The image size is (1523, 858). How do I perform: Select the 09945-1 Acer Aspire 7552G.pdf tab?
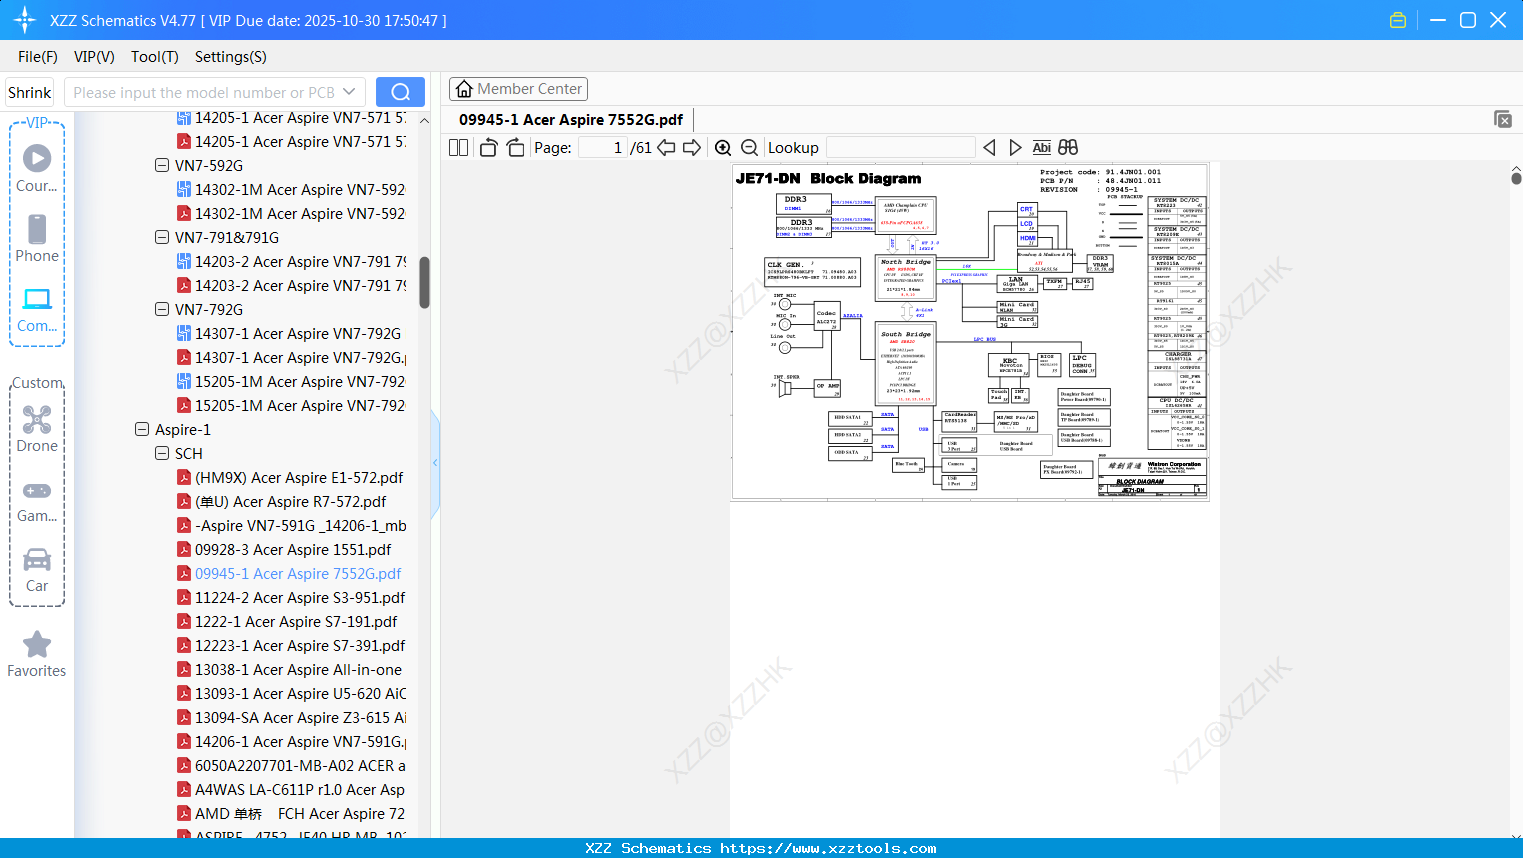(x=571, y=120)
